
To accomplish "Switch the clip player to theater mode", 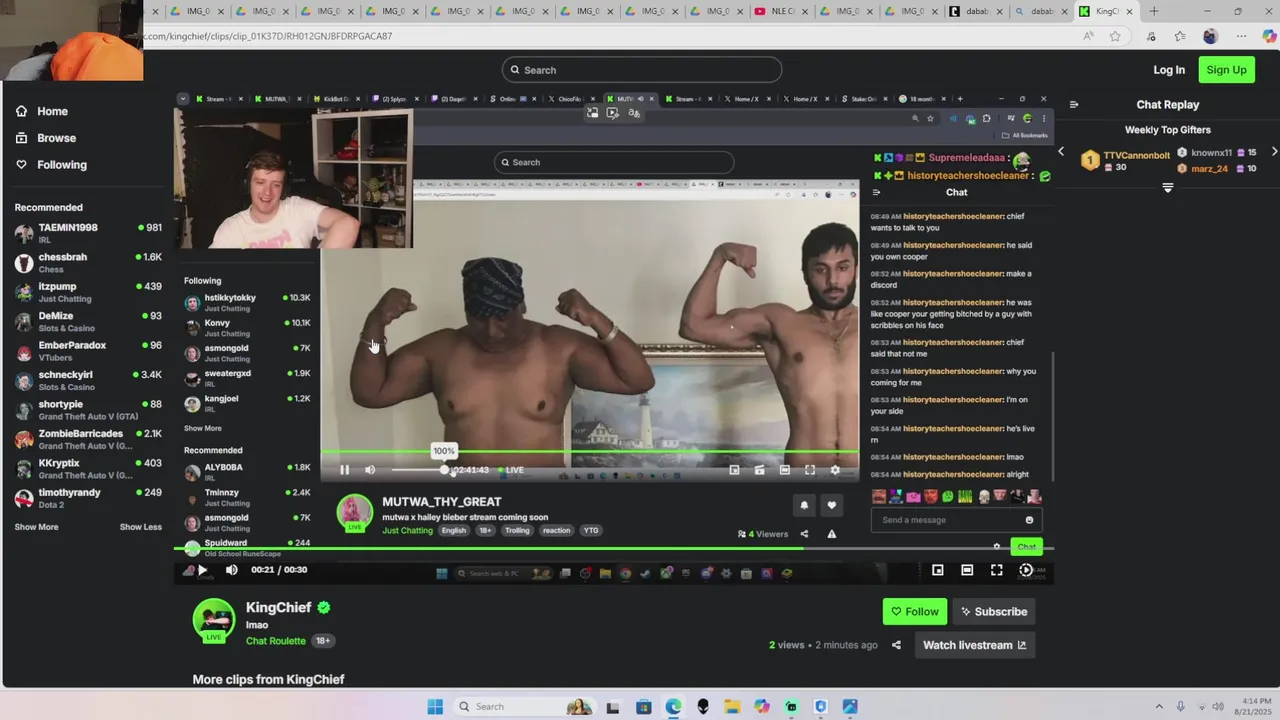I will point(967,570).
